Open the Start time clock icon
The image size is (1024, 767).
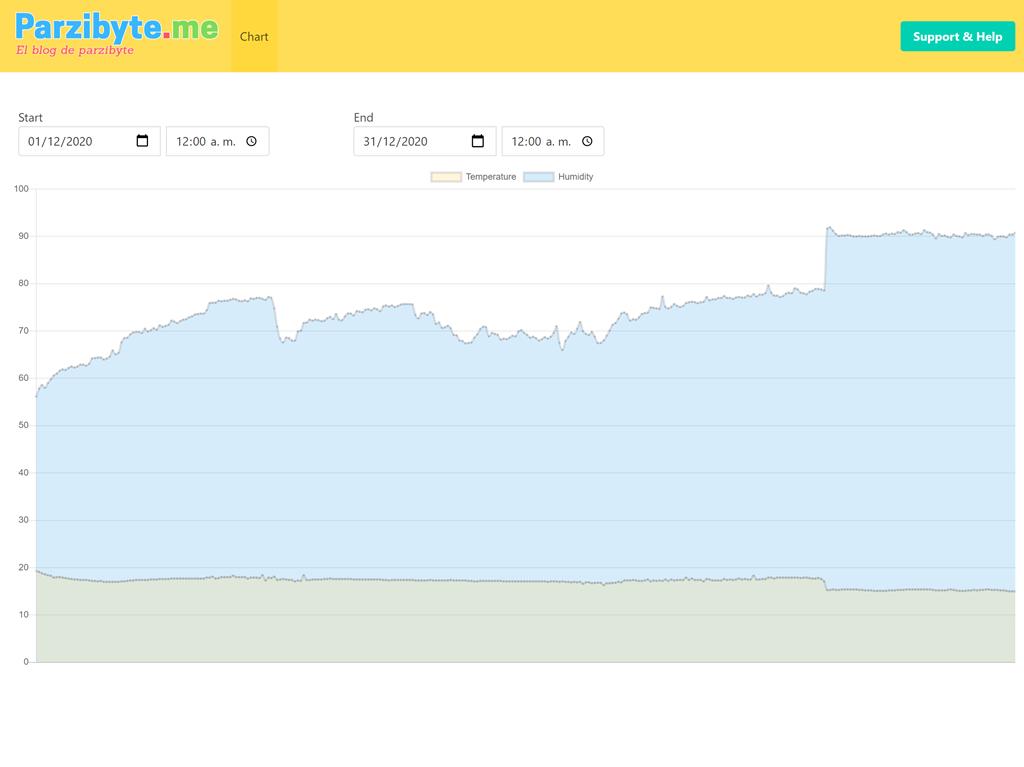[x=251, y=141]
